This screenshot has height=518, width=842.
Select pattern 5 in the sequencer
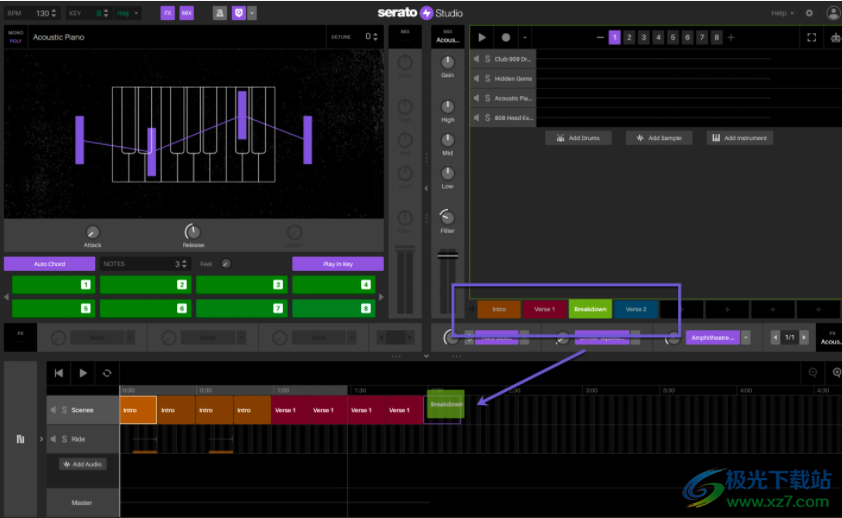[x=673, y=37]
